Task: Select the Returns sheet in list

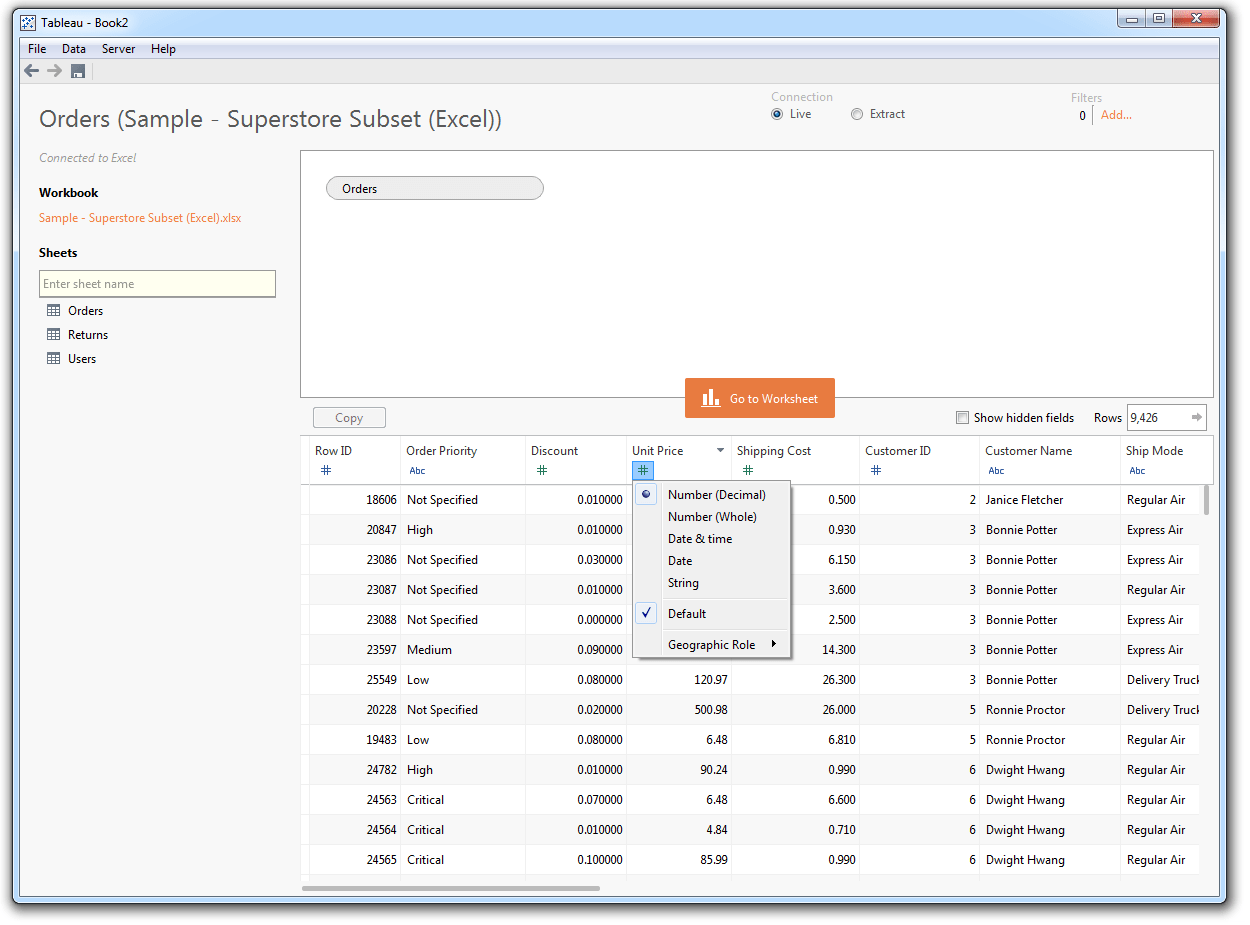Action: point(88,334)
